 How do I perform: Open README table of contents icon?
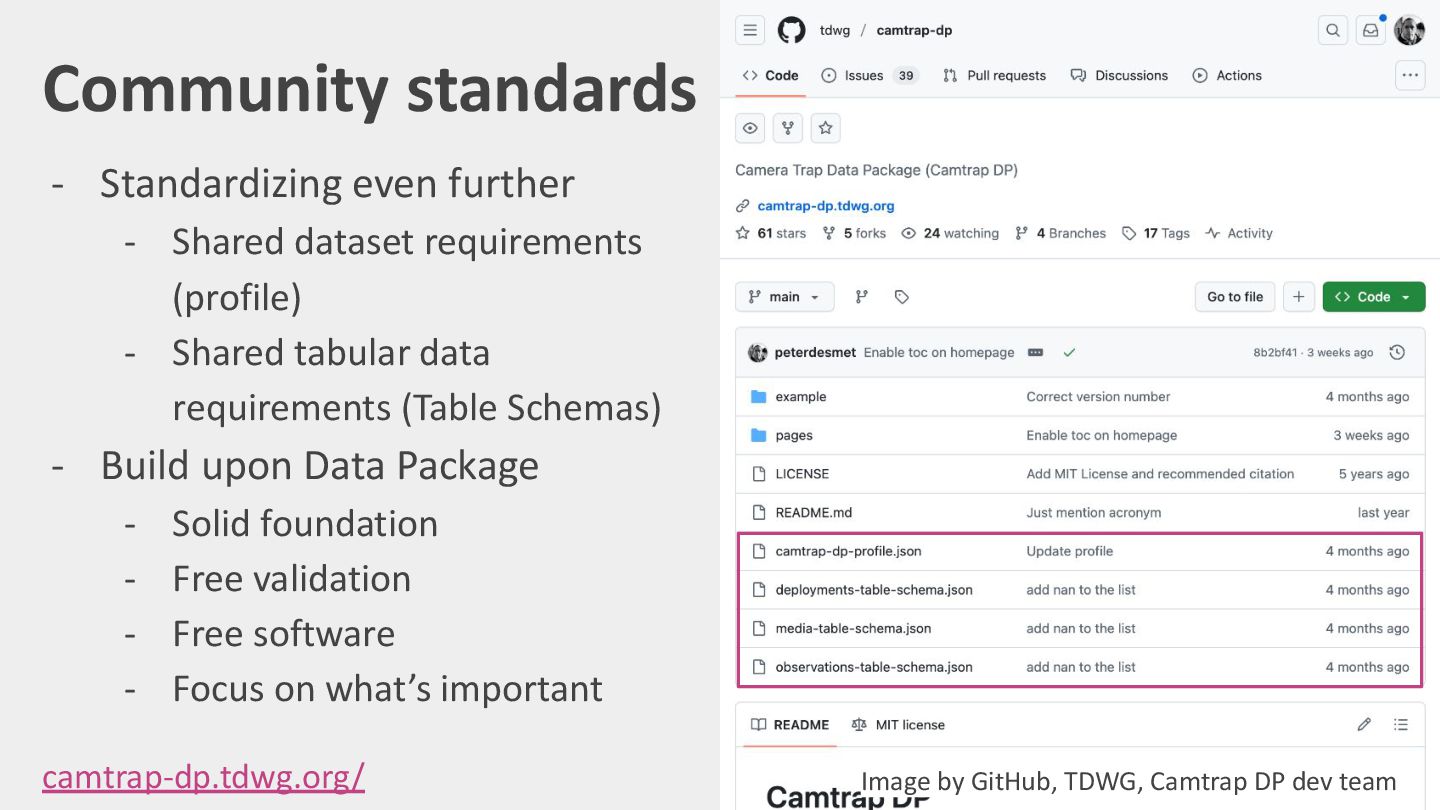click(x=1401, y=724)
